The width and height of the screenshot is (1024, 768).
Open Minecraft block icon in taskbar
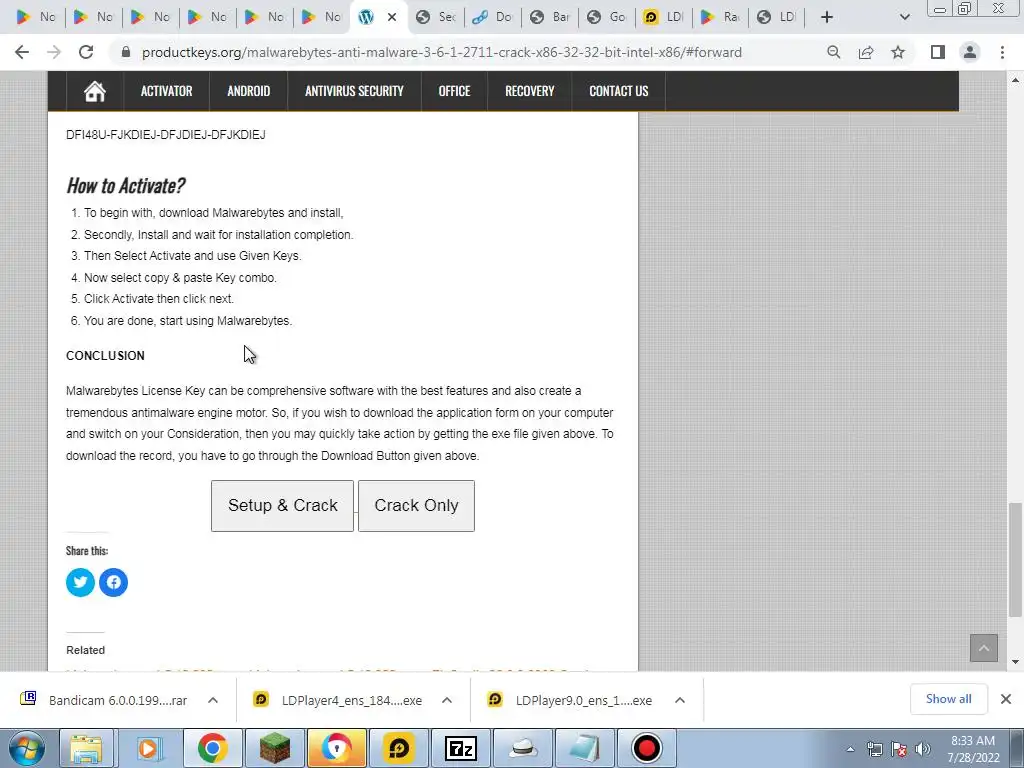coord(274,748)
